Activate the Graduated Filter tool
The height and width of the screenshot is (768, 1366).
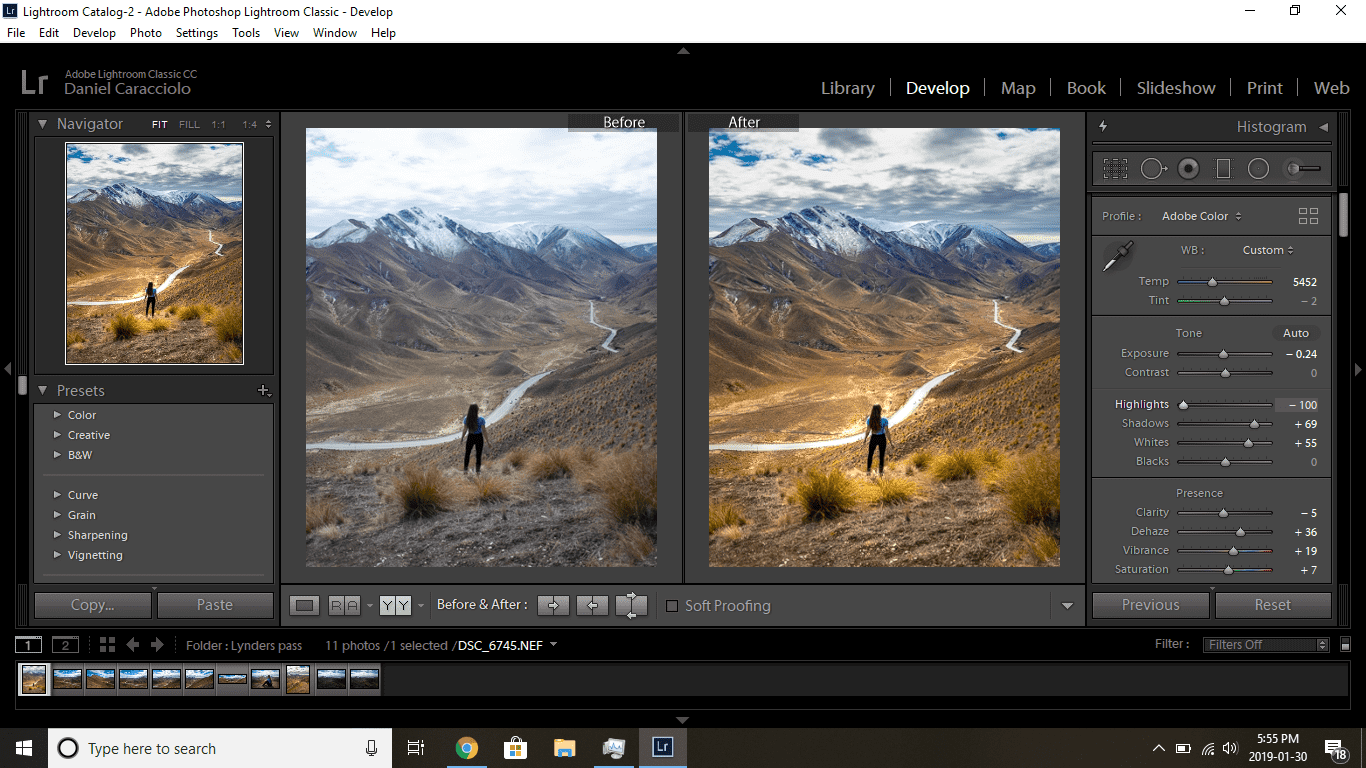coord(1223,168)
